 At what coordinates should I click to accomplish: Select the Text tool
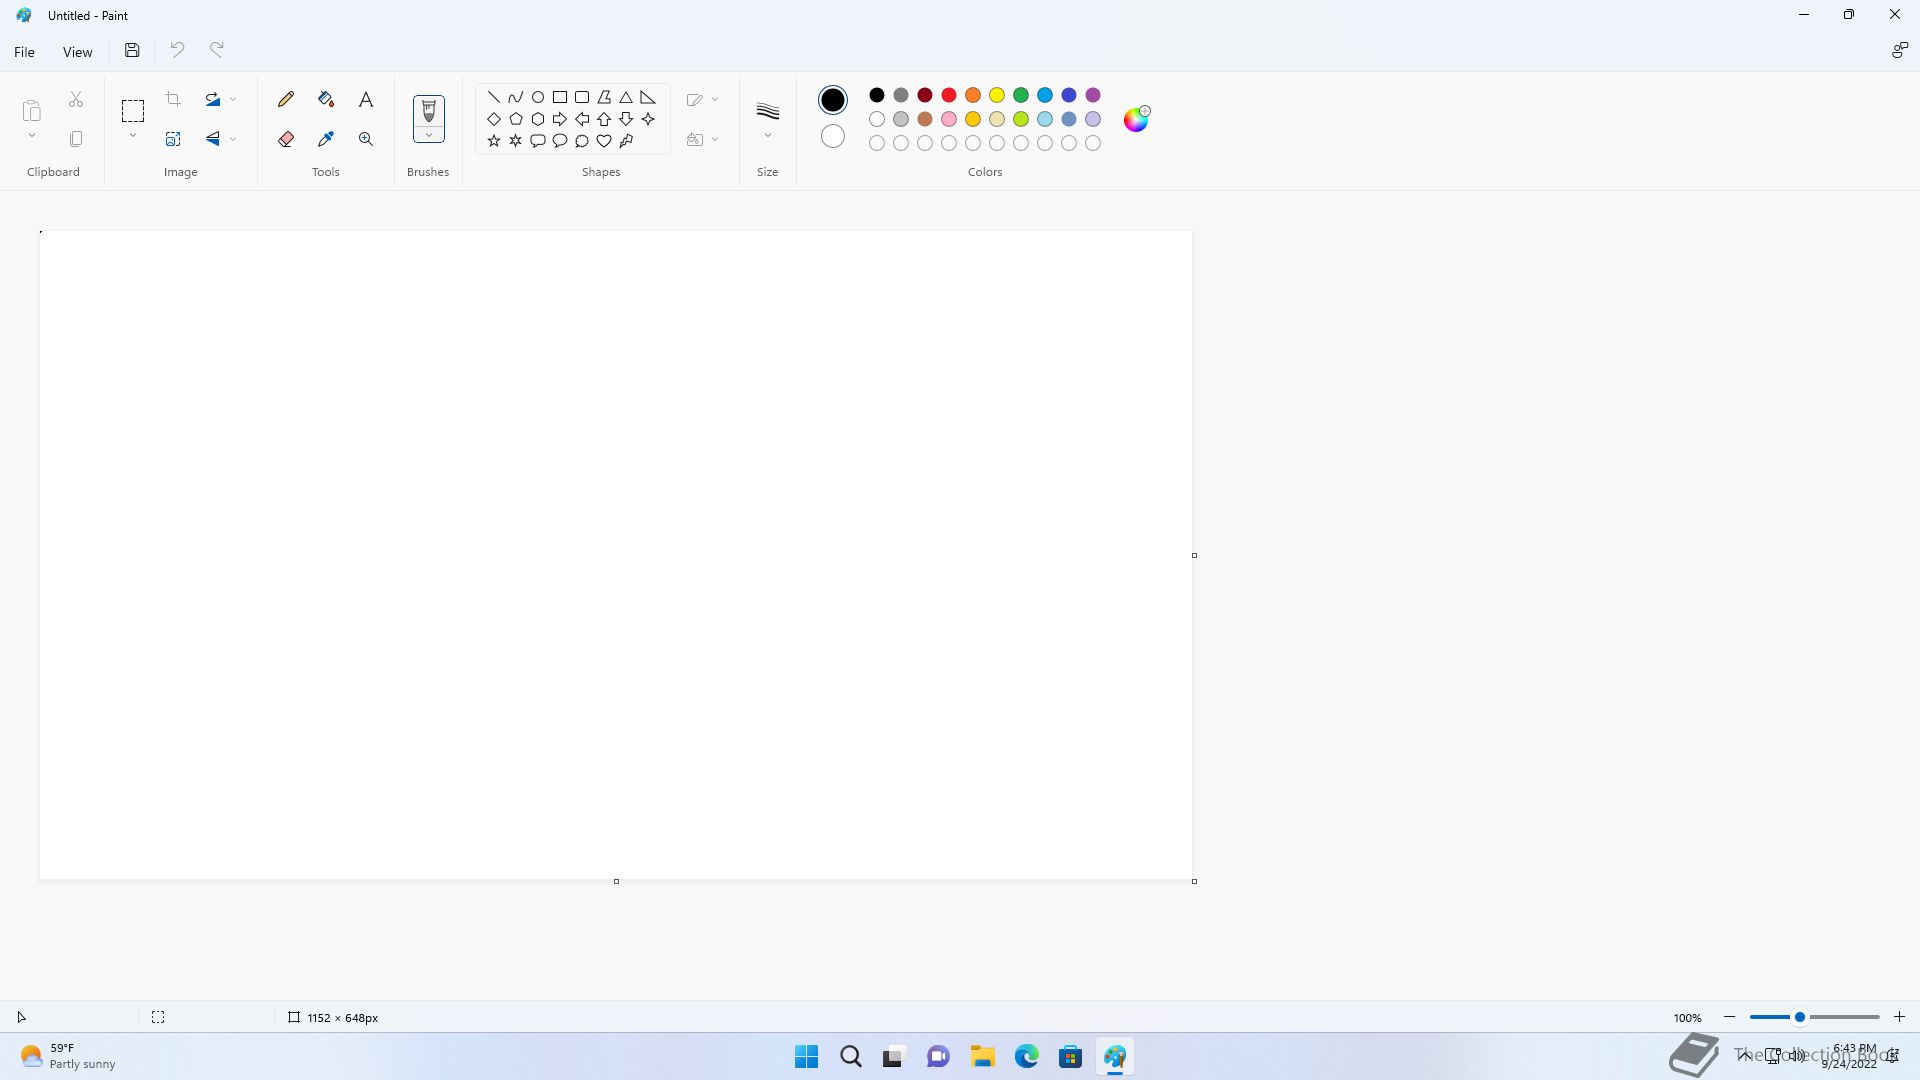point(366,99)
